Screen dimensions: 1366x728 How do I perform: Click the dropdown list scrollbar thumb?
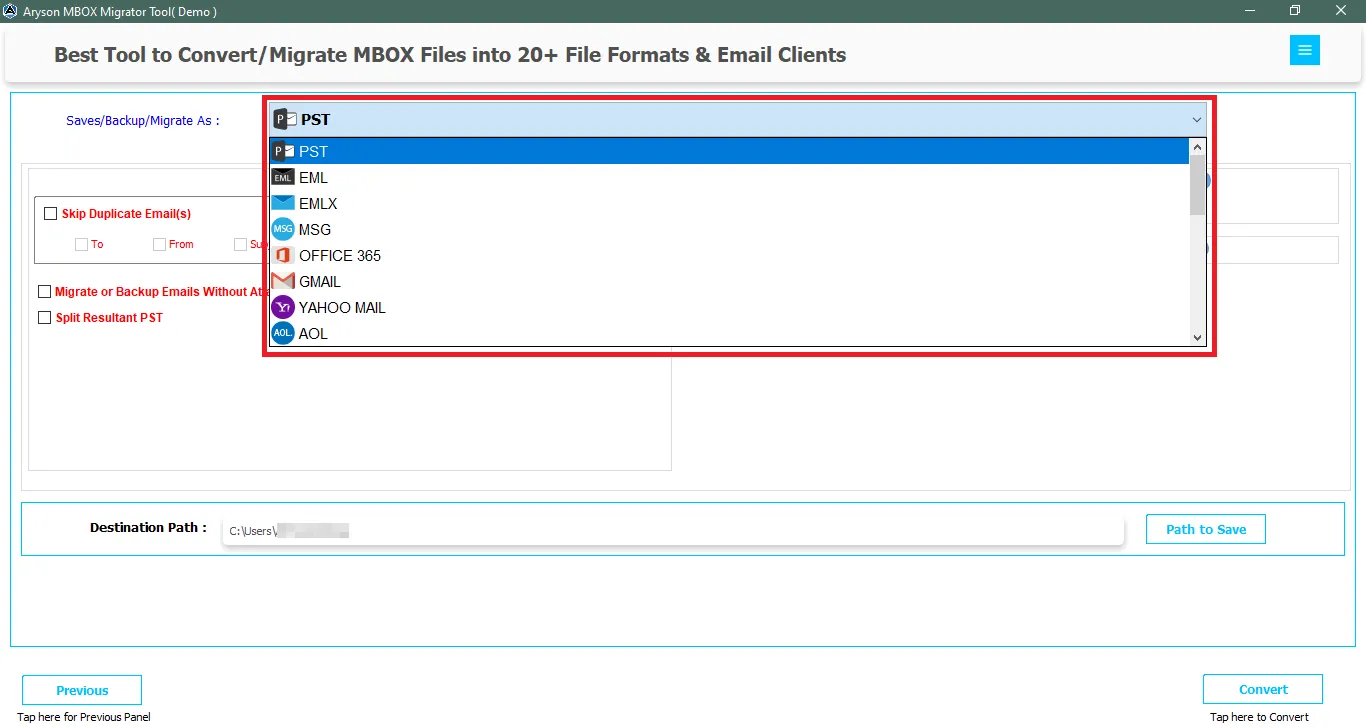tap(1197, 185)
